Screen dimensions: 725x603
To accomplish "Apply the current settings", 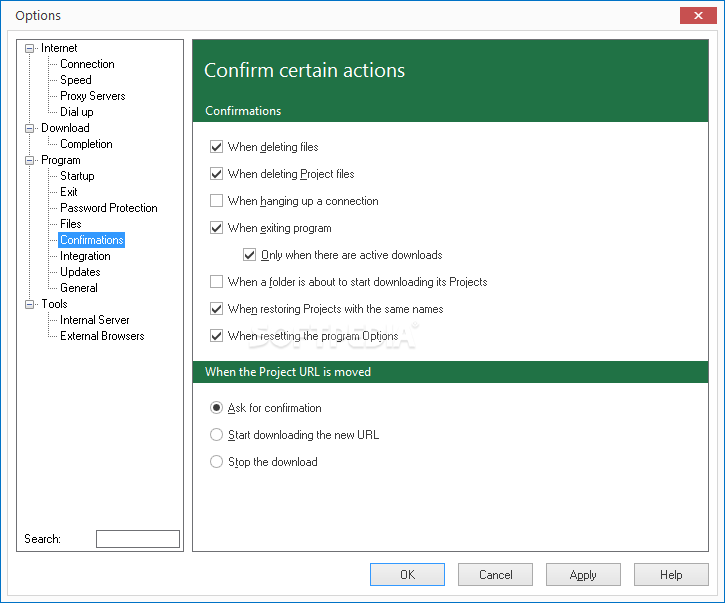I will point(583,575).
